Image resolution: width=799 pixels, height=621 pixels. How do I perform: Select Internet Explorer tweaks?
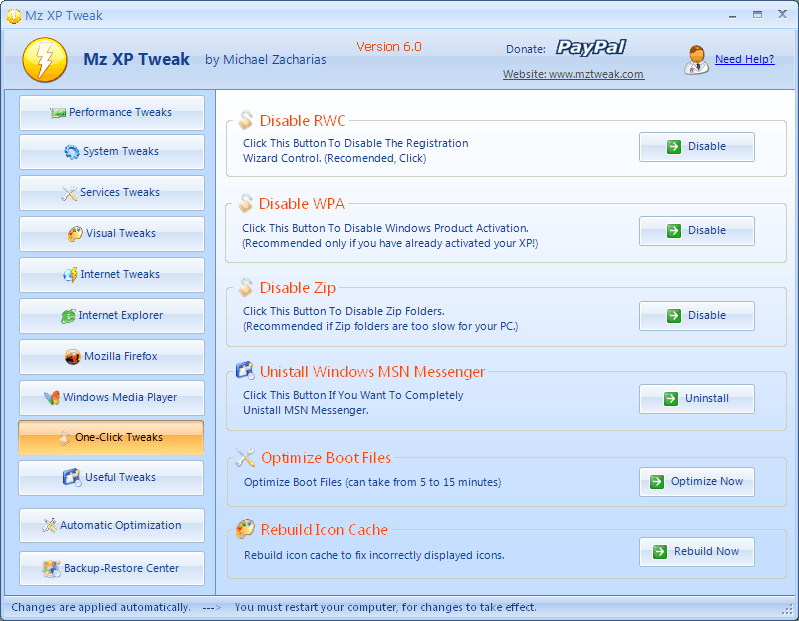(x=112, y=316)
